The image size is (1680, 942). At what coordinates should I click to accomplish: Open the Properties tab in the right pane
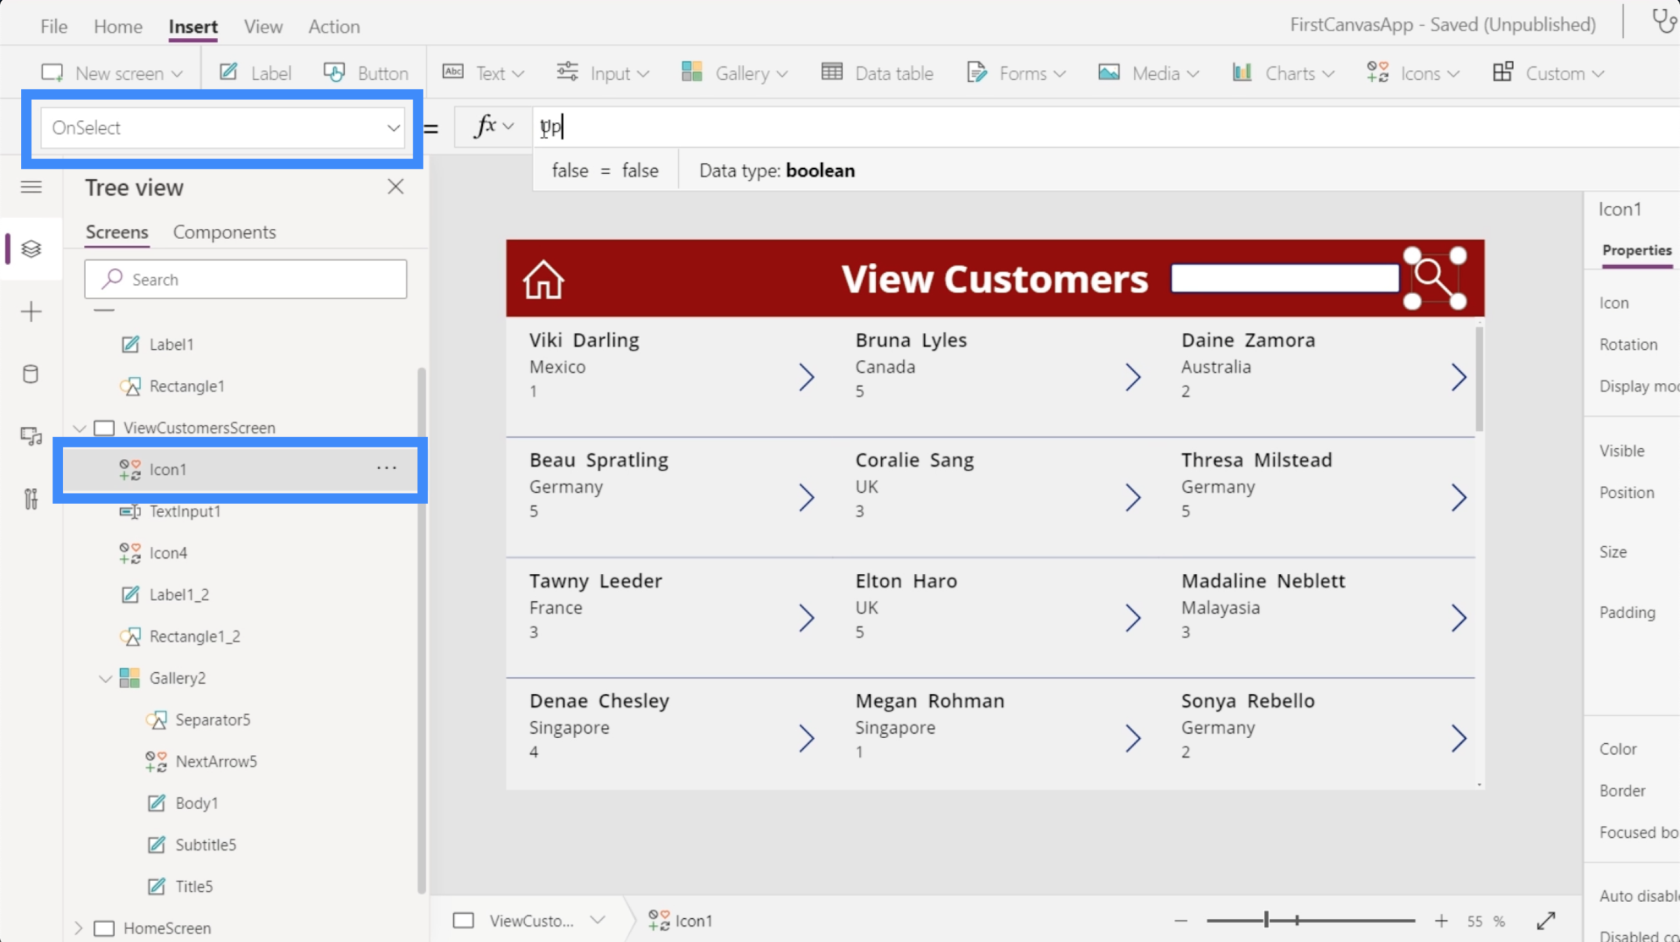coord(1636,250)
